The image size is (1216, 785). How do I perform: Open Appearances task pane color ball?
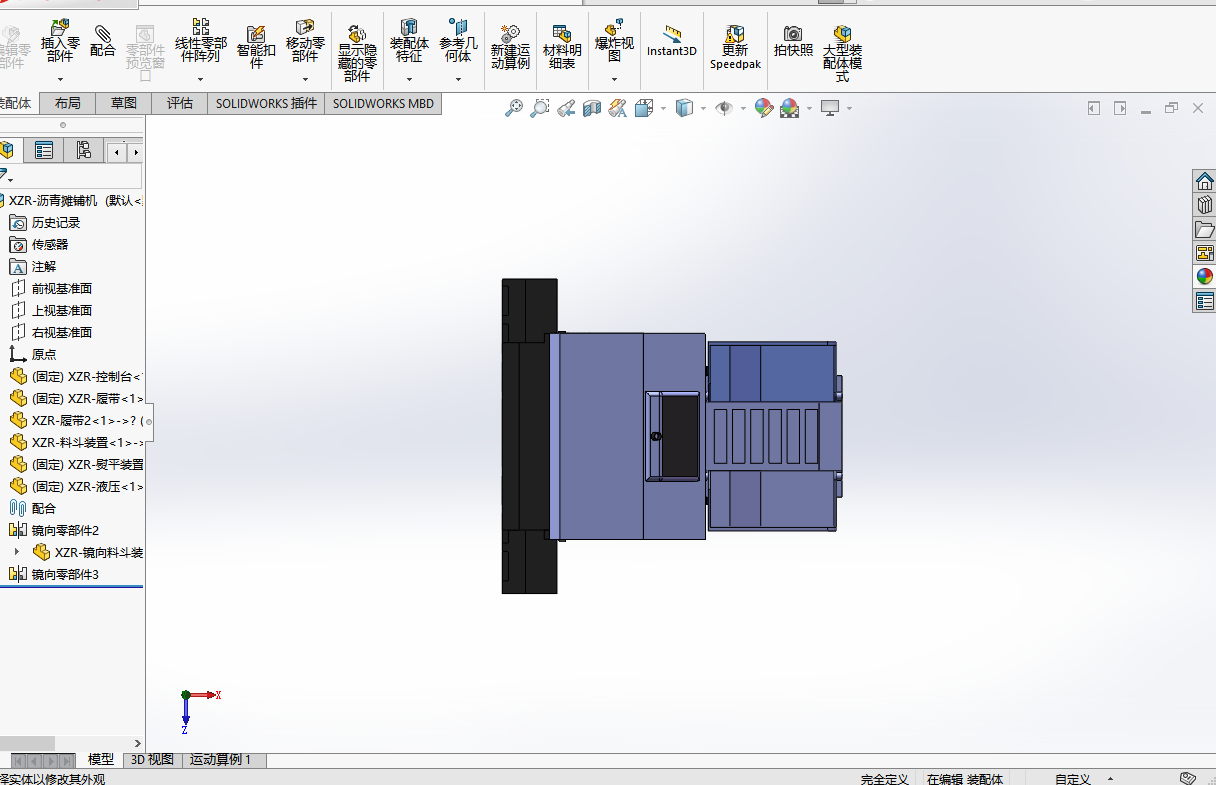[1204, 277]
